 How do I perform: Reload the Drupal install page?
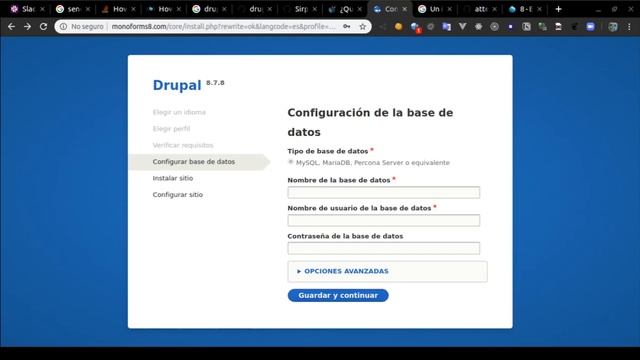(x=43, y=27)
